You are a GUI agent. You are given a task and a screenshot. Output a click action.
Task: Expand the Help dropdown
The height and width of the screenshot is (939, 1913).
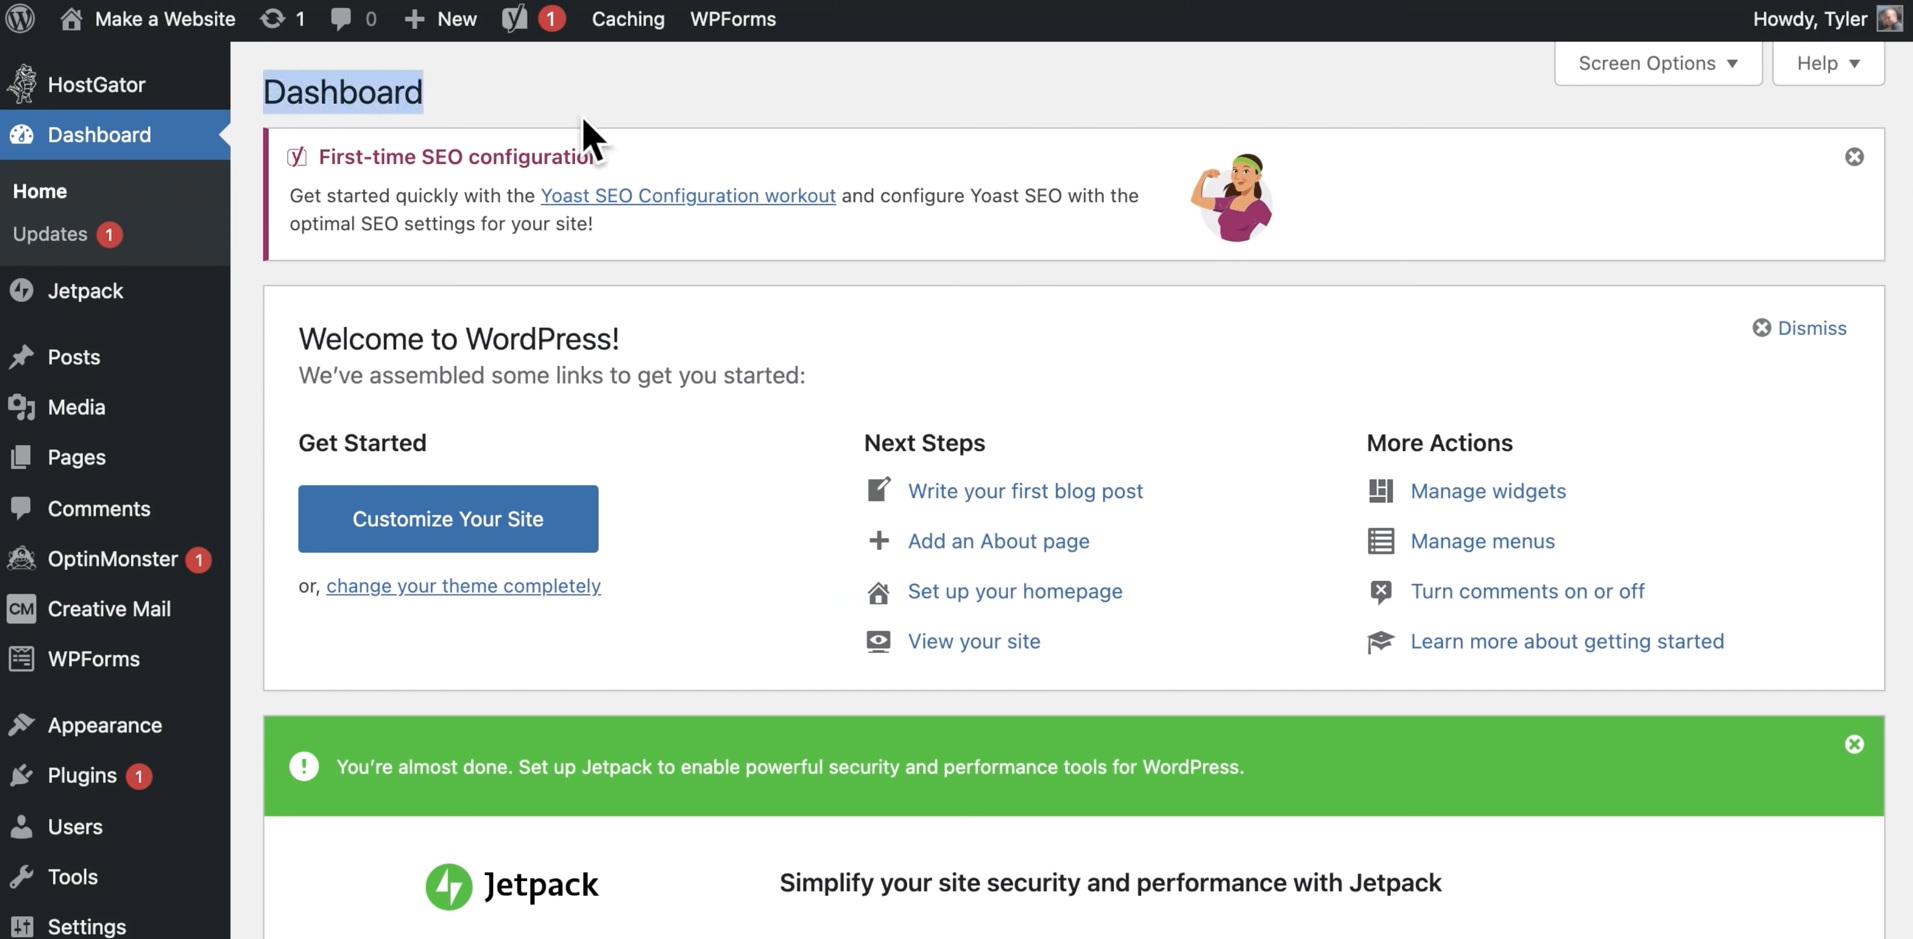click(1828, 63)
